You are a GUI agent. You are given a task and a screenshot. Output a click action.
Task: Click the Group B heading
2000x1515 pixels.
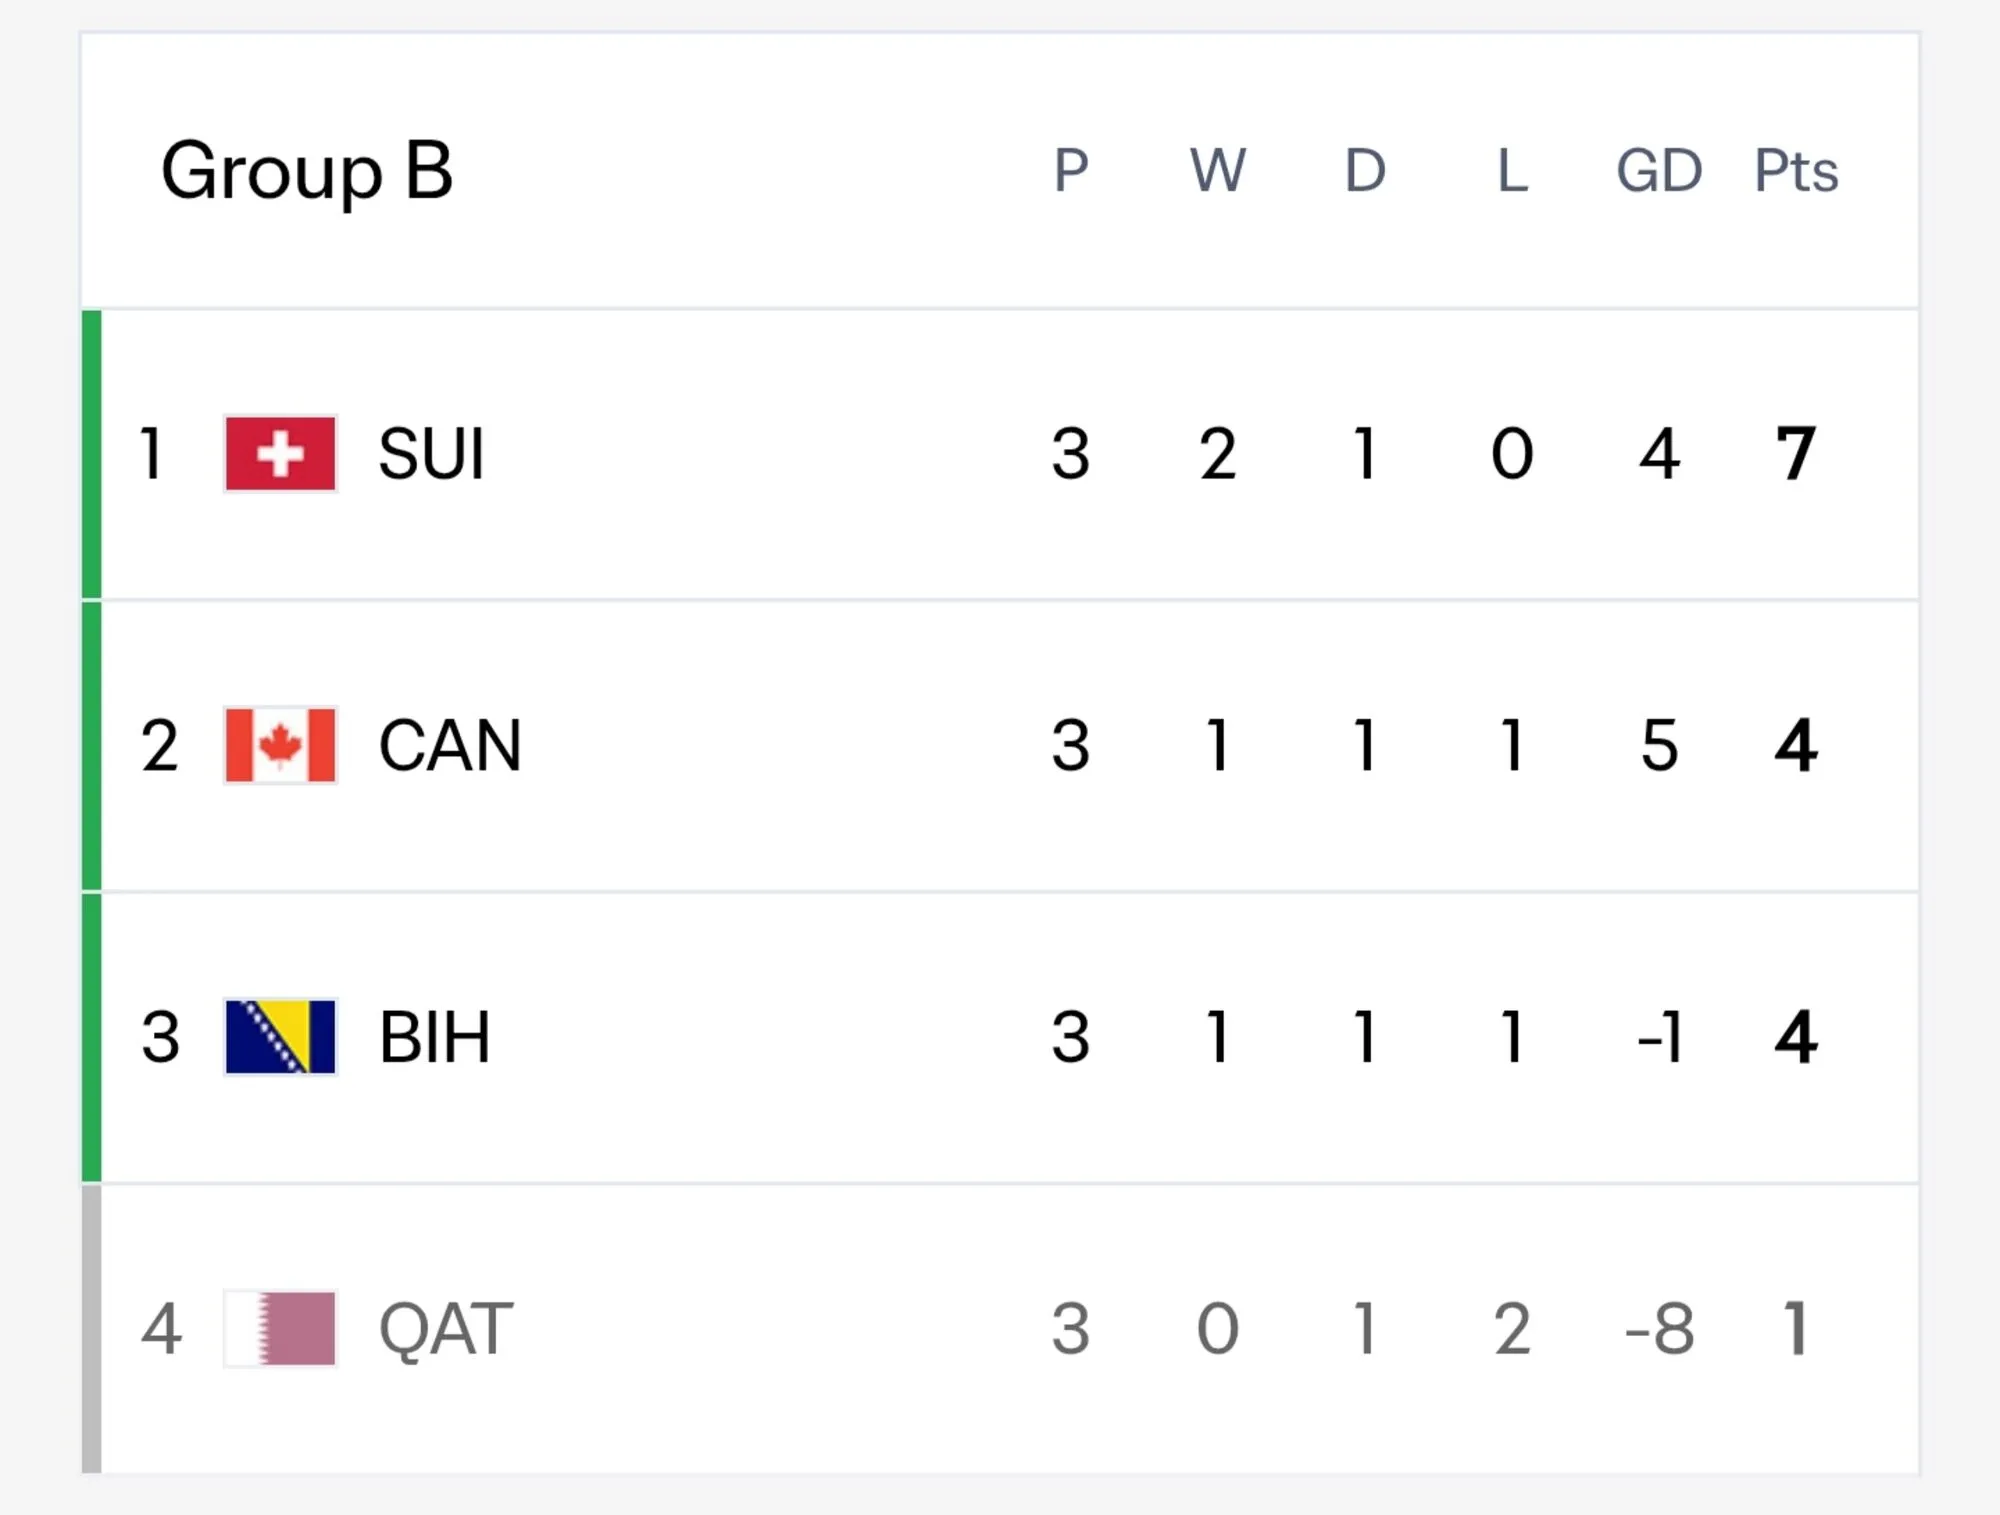pyautogui.click(x=307, y=172)
